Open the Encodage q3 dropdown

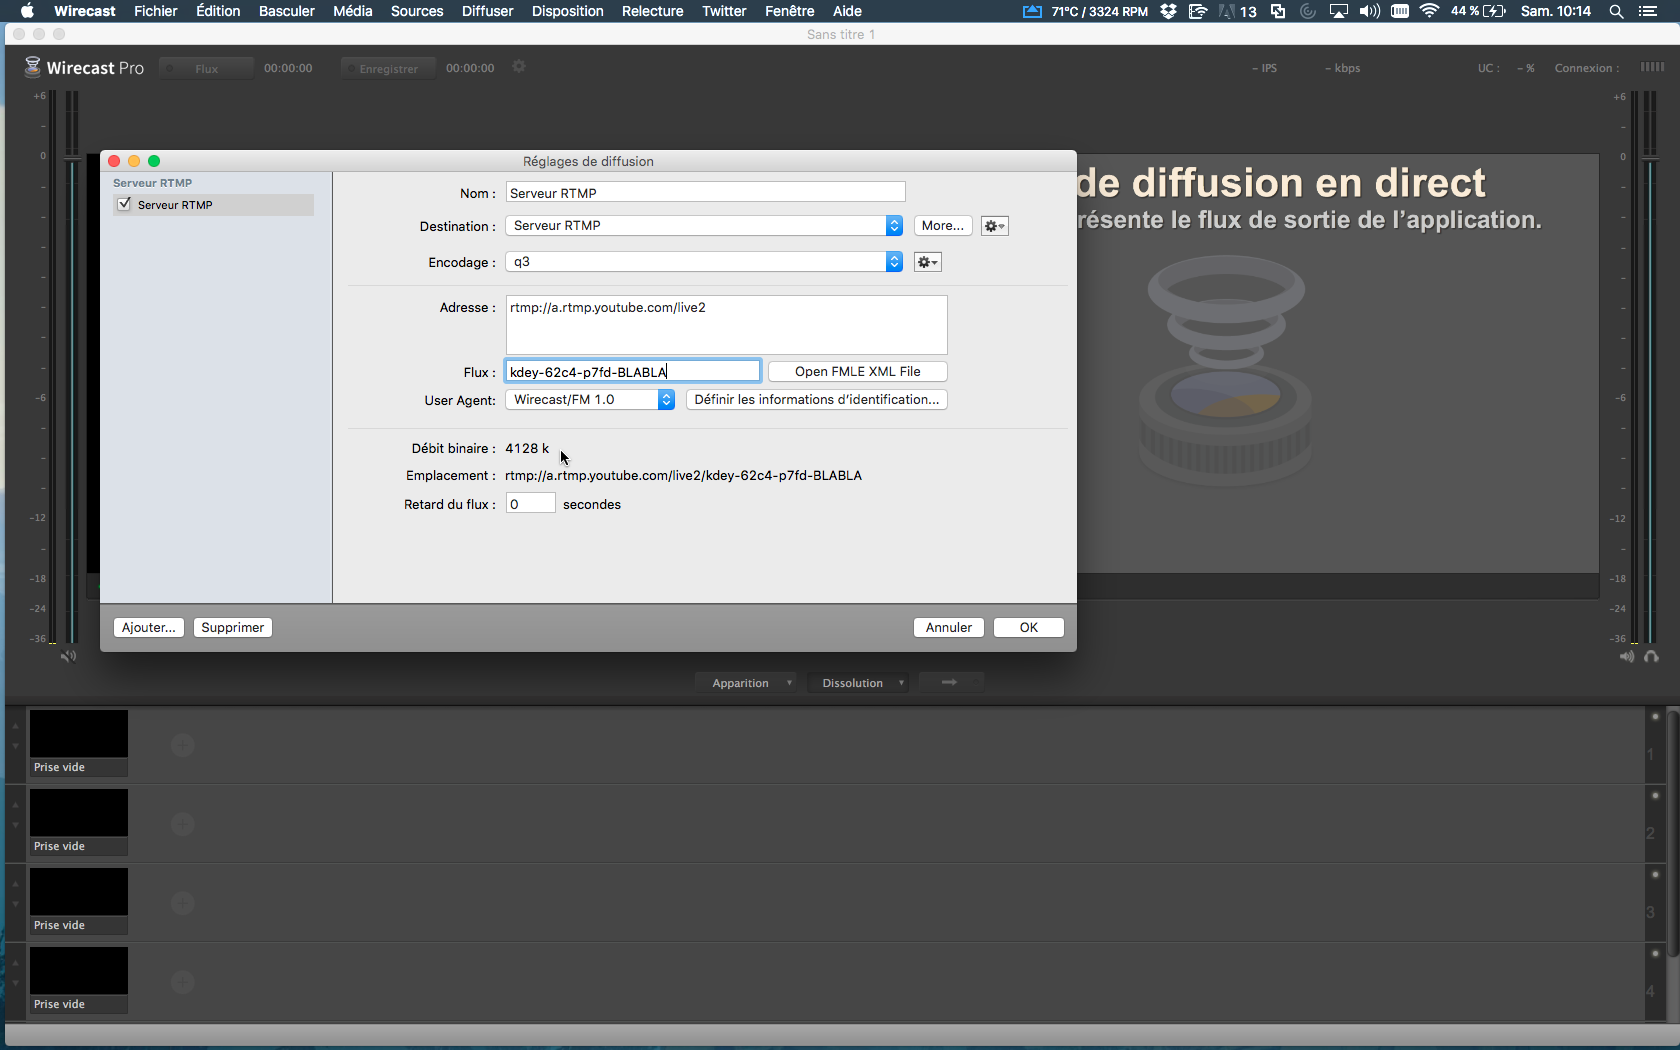pyautogui.click(x=704, y=262)
